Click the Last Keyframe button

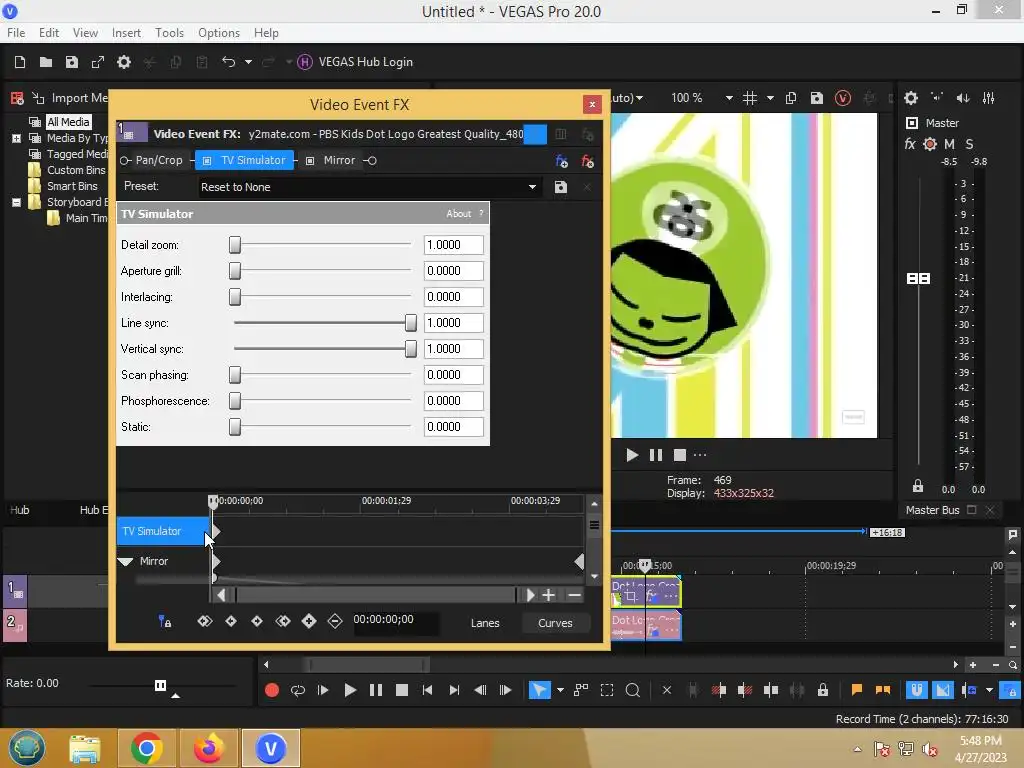point(283,621)
